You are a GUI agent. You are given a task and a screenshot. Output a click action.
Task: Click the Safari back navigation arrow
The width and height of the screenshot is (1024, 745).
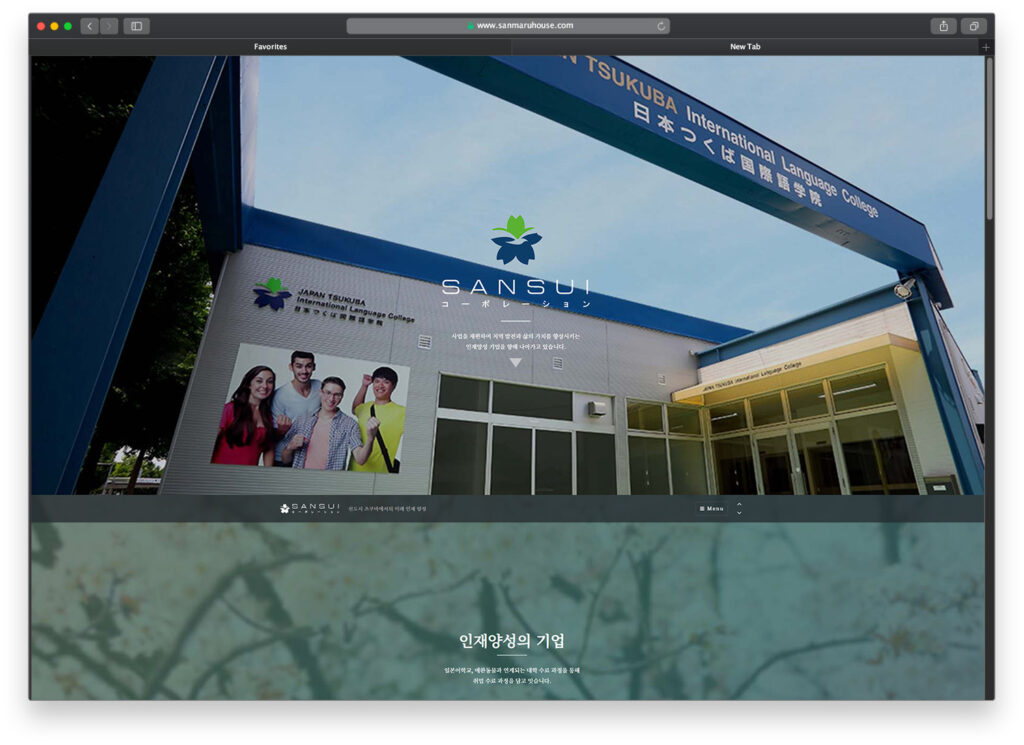coord(89,26)
